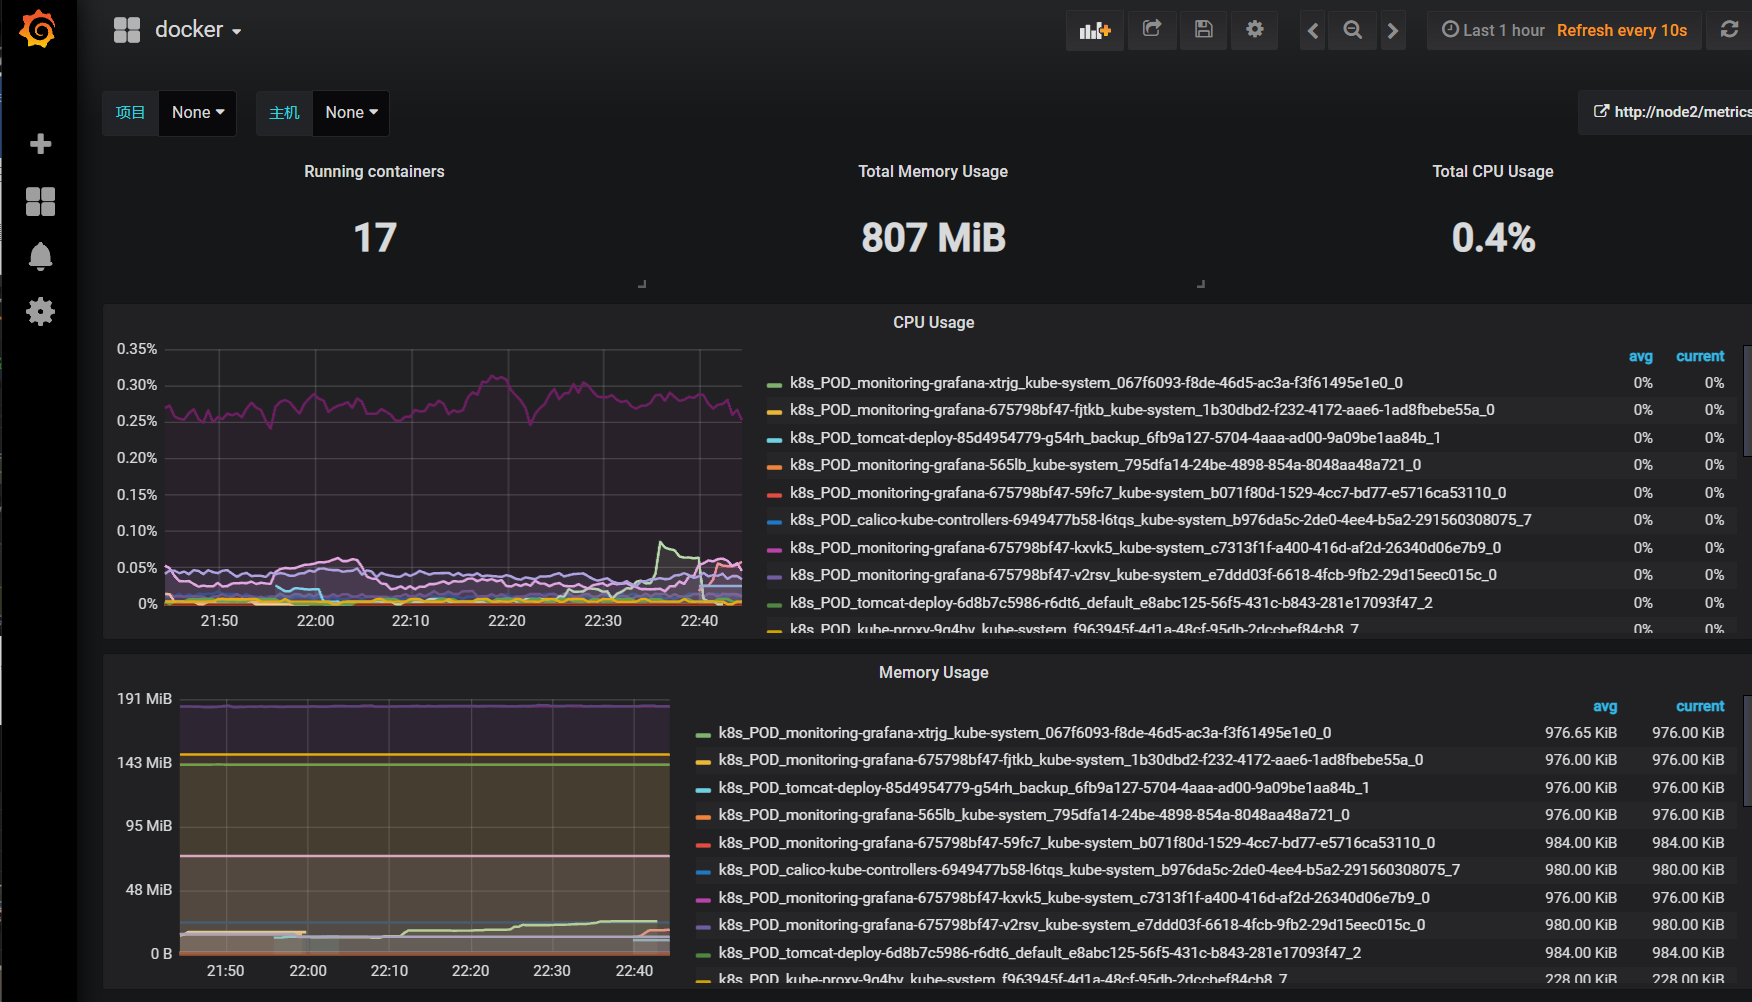Toggle Memory series calico-kube-controllers-6949477b58-l6tqs
Viewport: 1752px width, 1002px height.
1089,870
